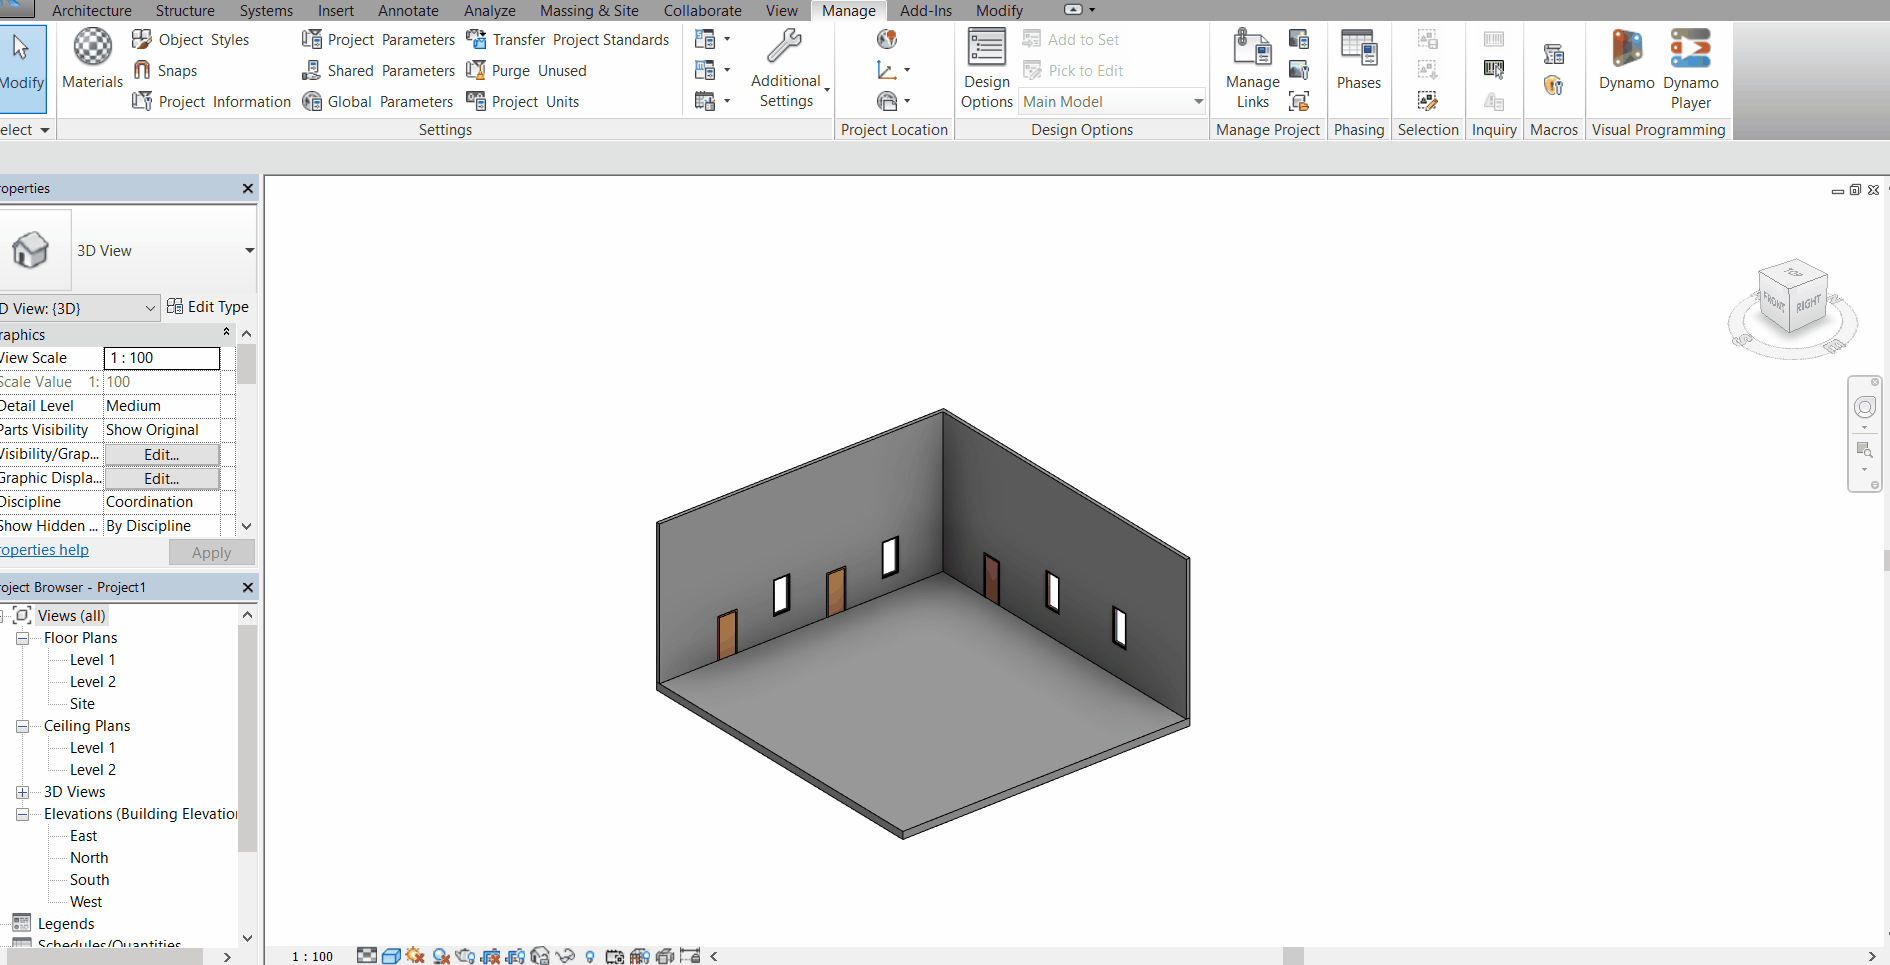The width and height of the screenshot is (1890, 965).
Task: Open Project Units settings
Action: pyautogui.click(x=523, y=102)
